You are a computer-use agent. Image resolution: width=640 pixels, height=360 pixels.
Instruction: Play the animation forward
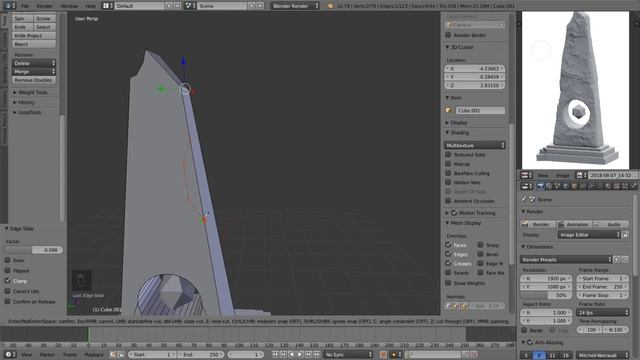click(x=300, y=355)
